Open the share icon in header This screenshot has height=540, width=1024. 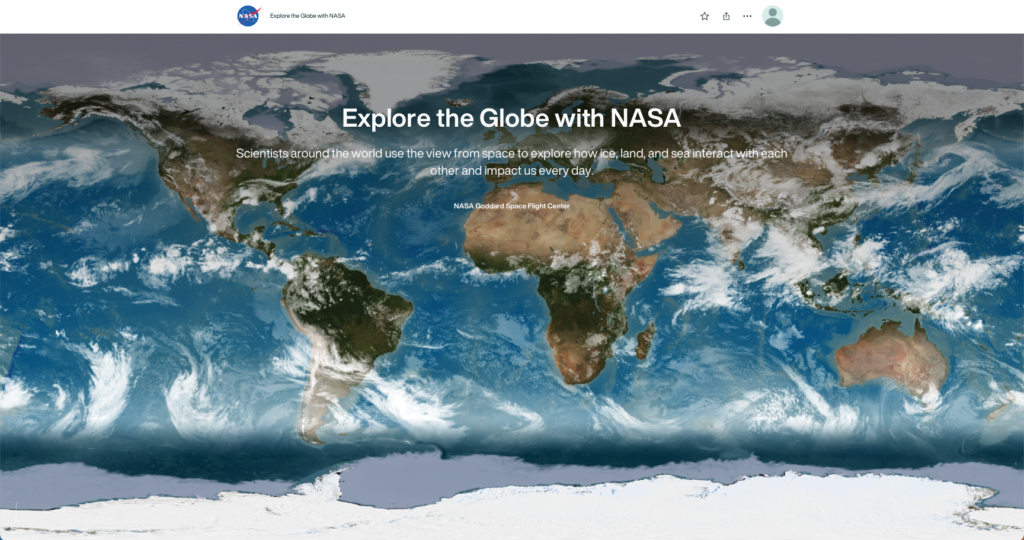pos(726,16)
